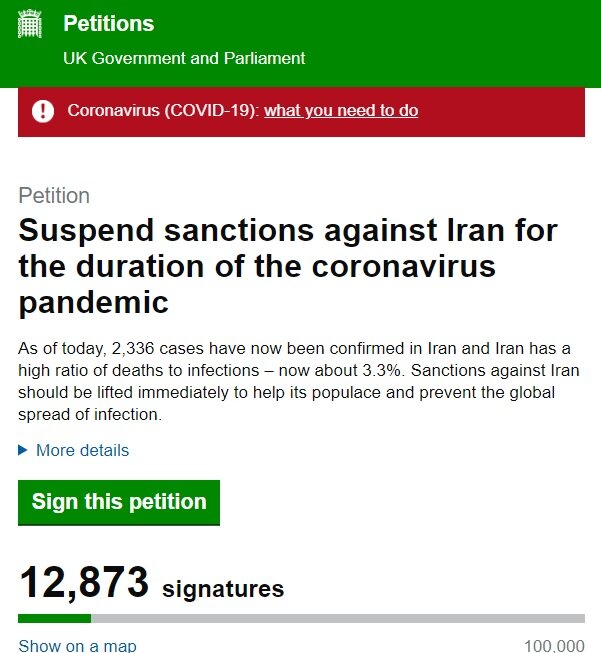Click the Sign this petition button
Screen dimensions: 601x653
point(119,502)
